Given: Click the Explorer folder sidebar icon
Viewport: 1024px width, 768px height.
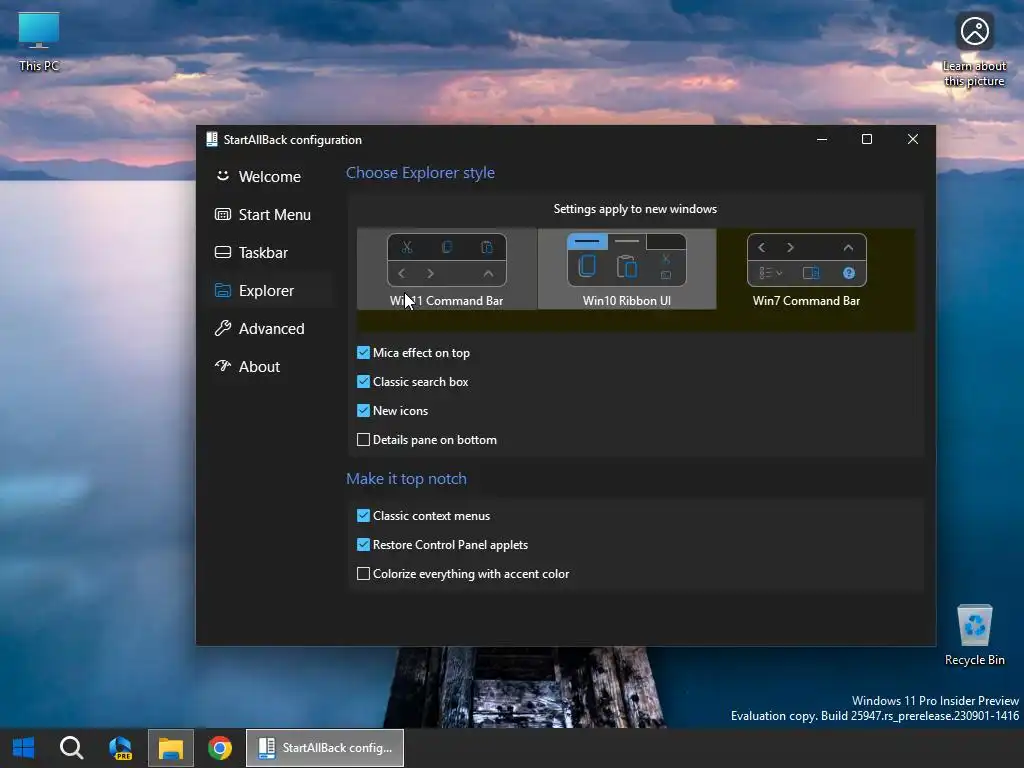Looking at the screenshot, I should pyautogui.click(x=223, y=291).
